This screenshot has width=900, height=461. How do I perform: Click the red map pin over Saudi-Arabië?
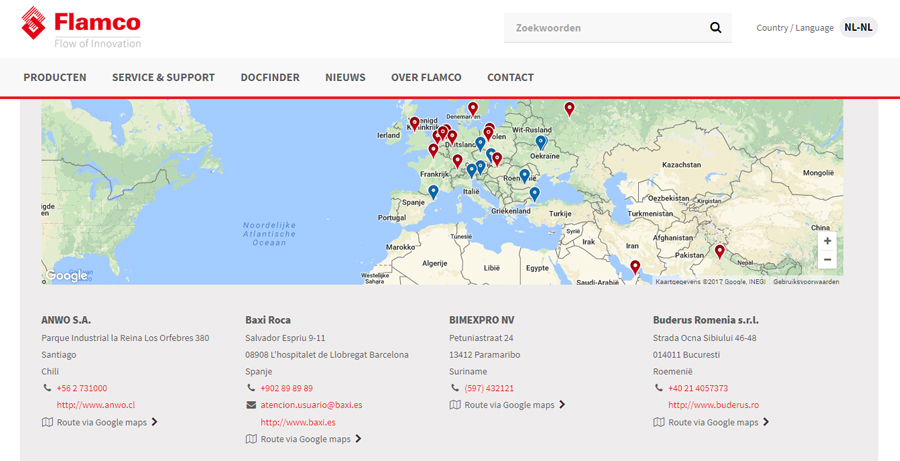(635, 267)
